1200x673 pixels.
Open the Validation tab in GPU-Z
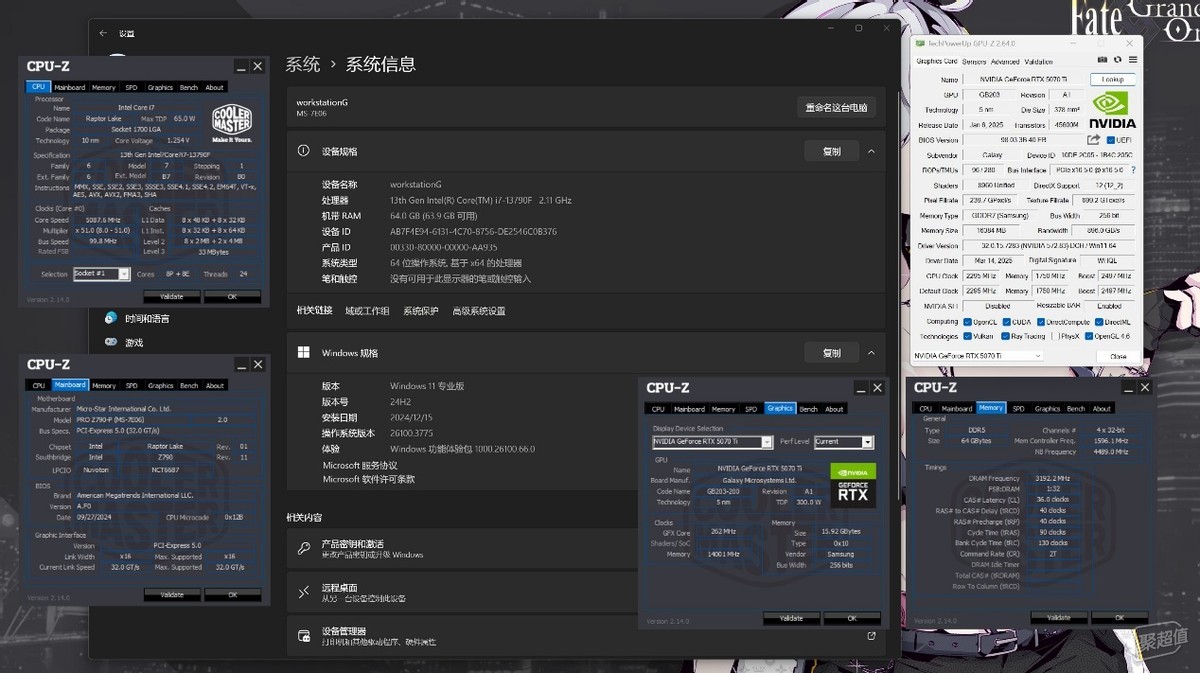click(x=1039, y=62)
